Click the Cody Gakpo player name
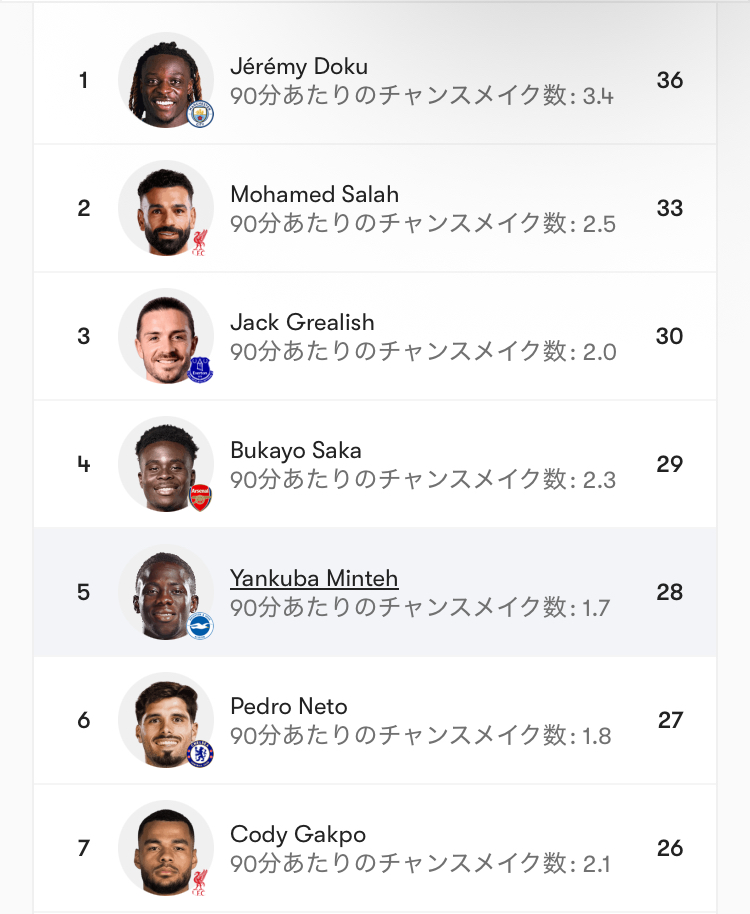750x914 pixels. point(298,834)
